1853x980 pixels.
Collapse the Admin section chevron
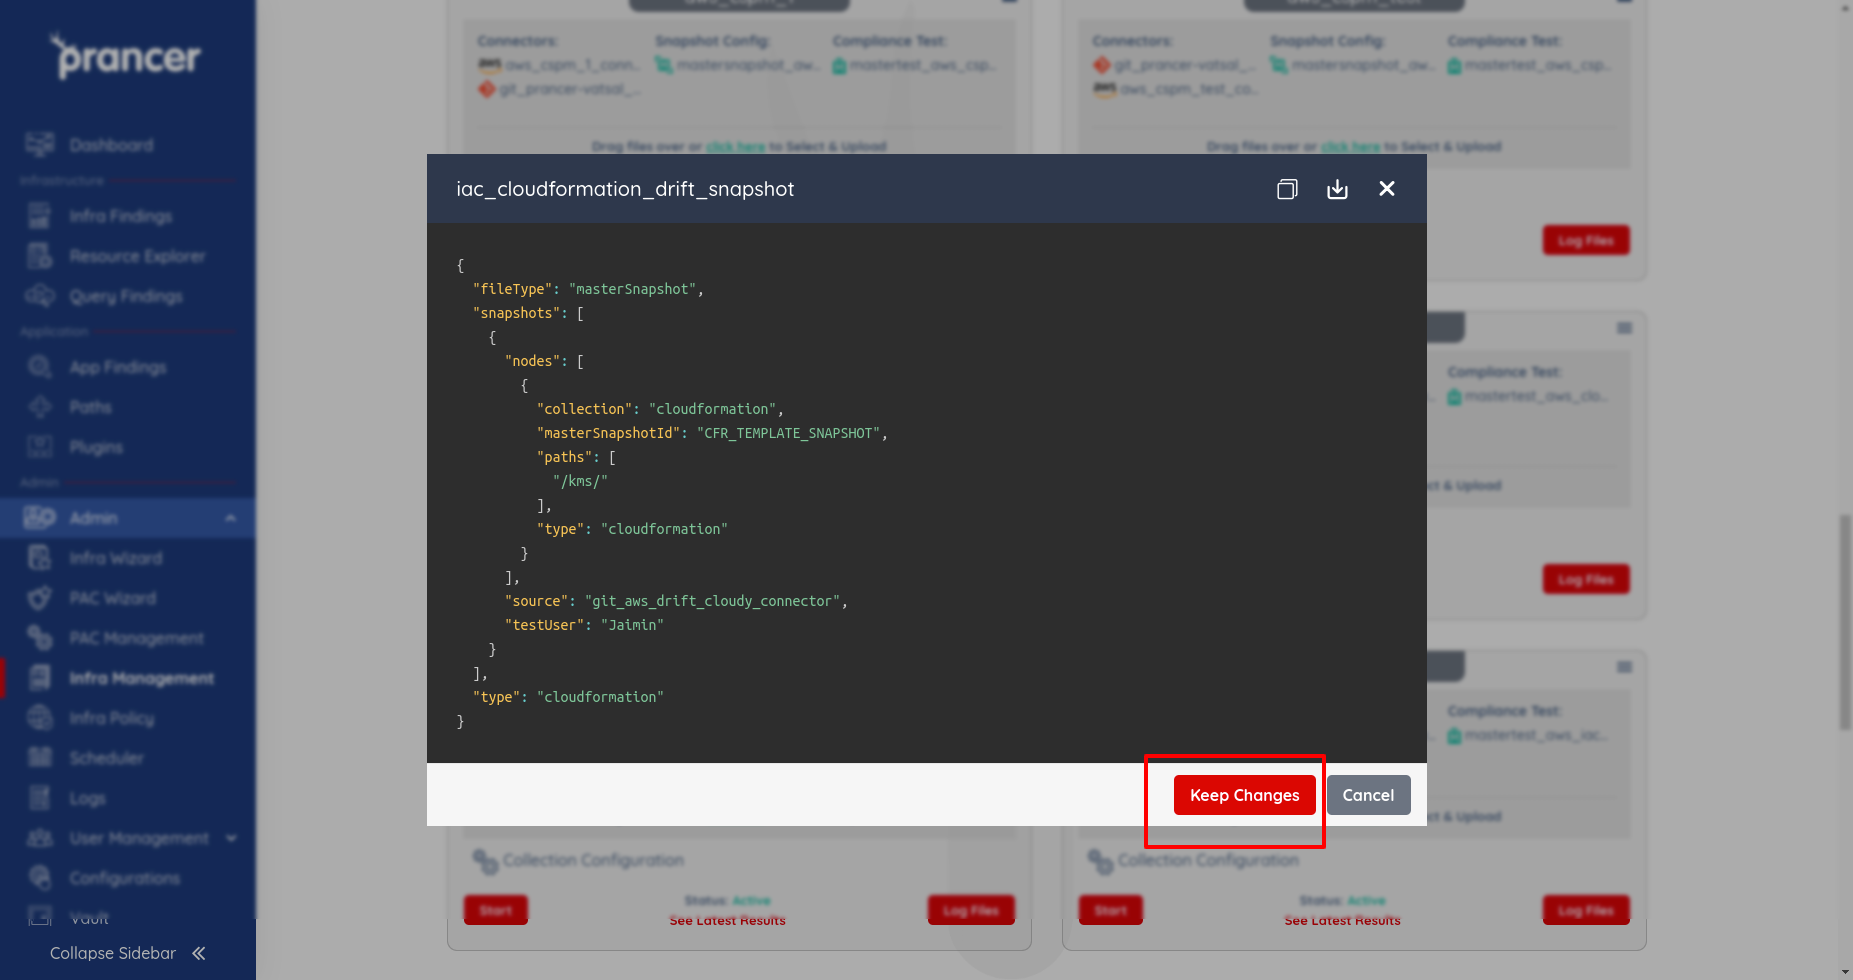tap(231, 518)
